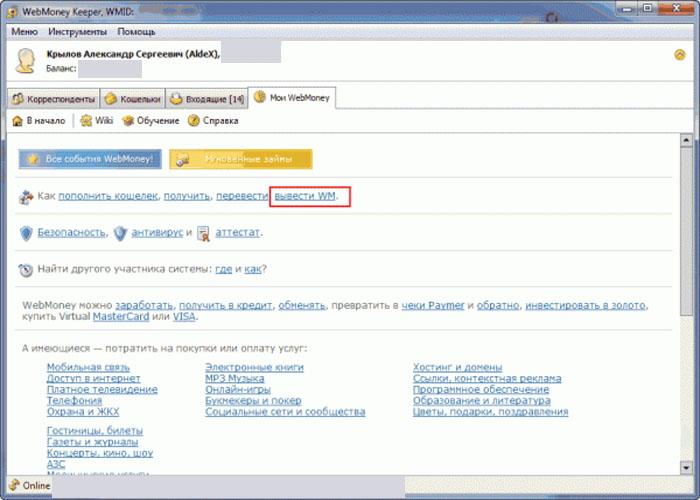Open the Инструменты menu

[x=77, y=32]
